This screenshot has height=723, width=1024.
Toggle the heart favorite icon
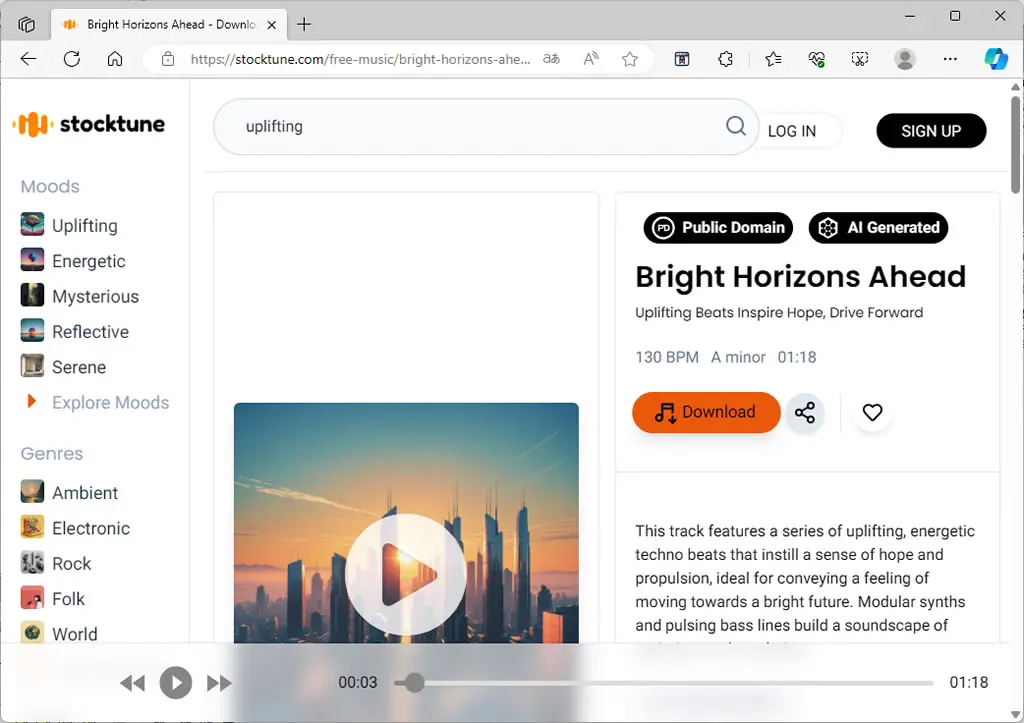pos(872,412)
